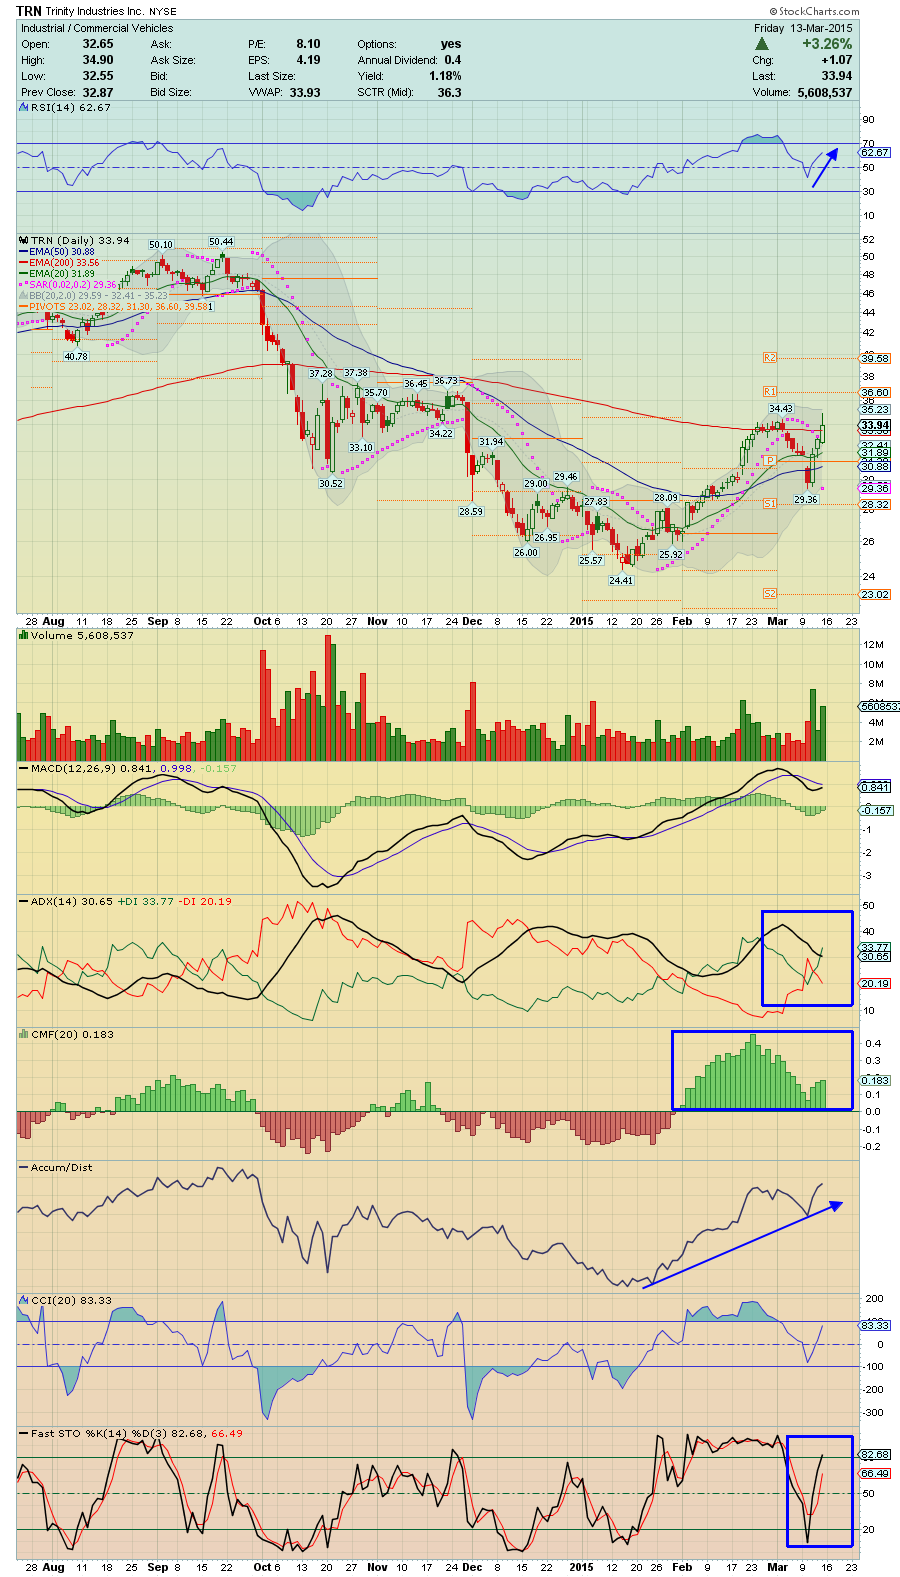The height and width of the screenshot is (1577, 900).
Task: Click the Yield value 1.18%
Action: pos(445,76)
